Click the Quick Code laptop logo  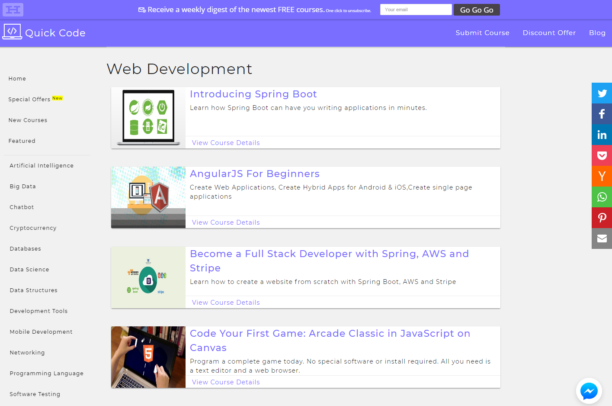[x=12, y=32]
